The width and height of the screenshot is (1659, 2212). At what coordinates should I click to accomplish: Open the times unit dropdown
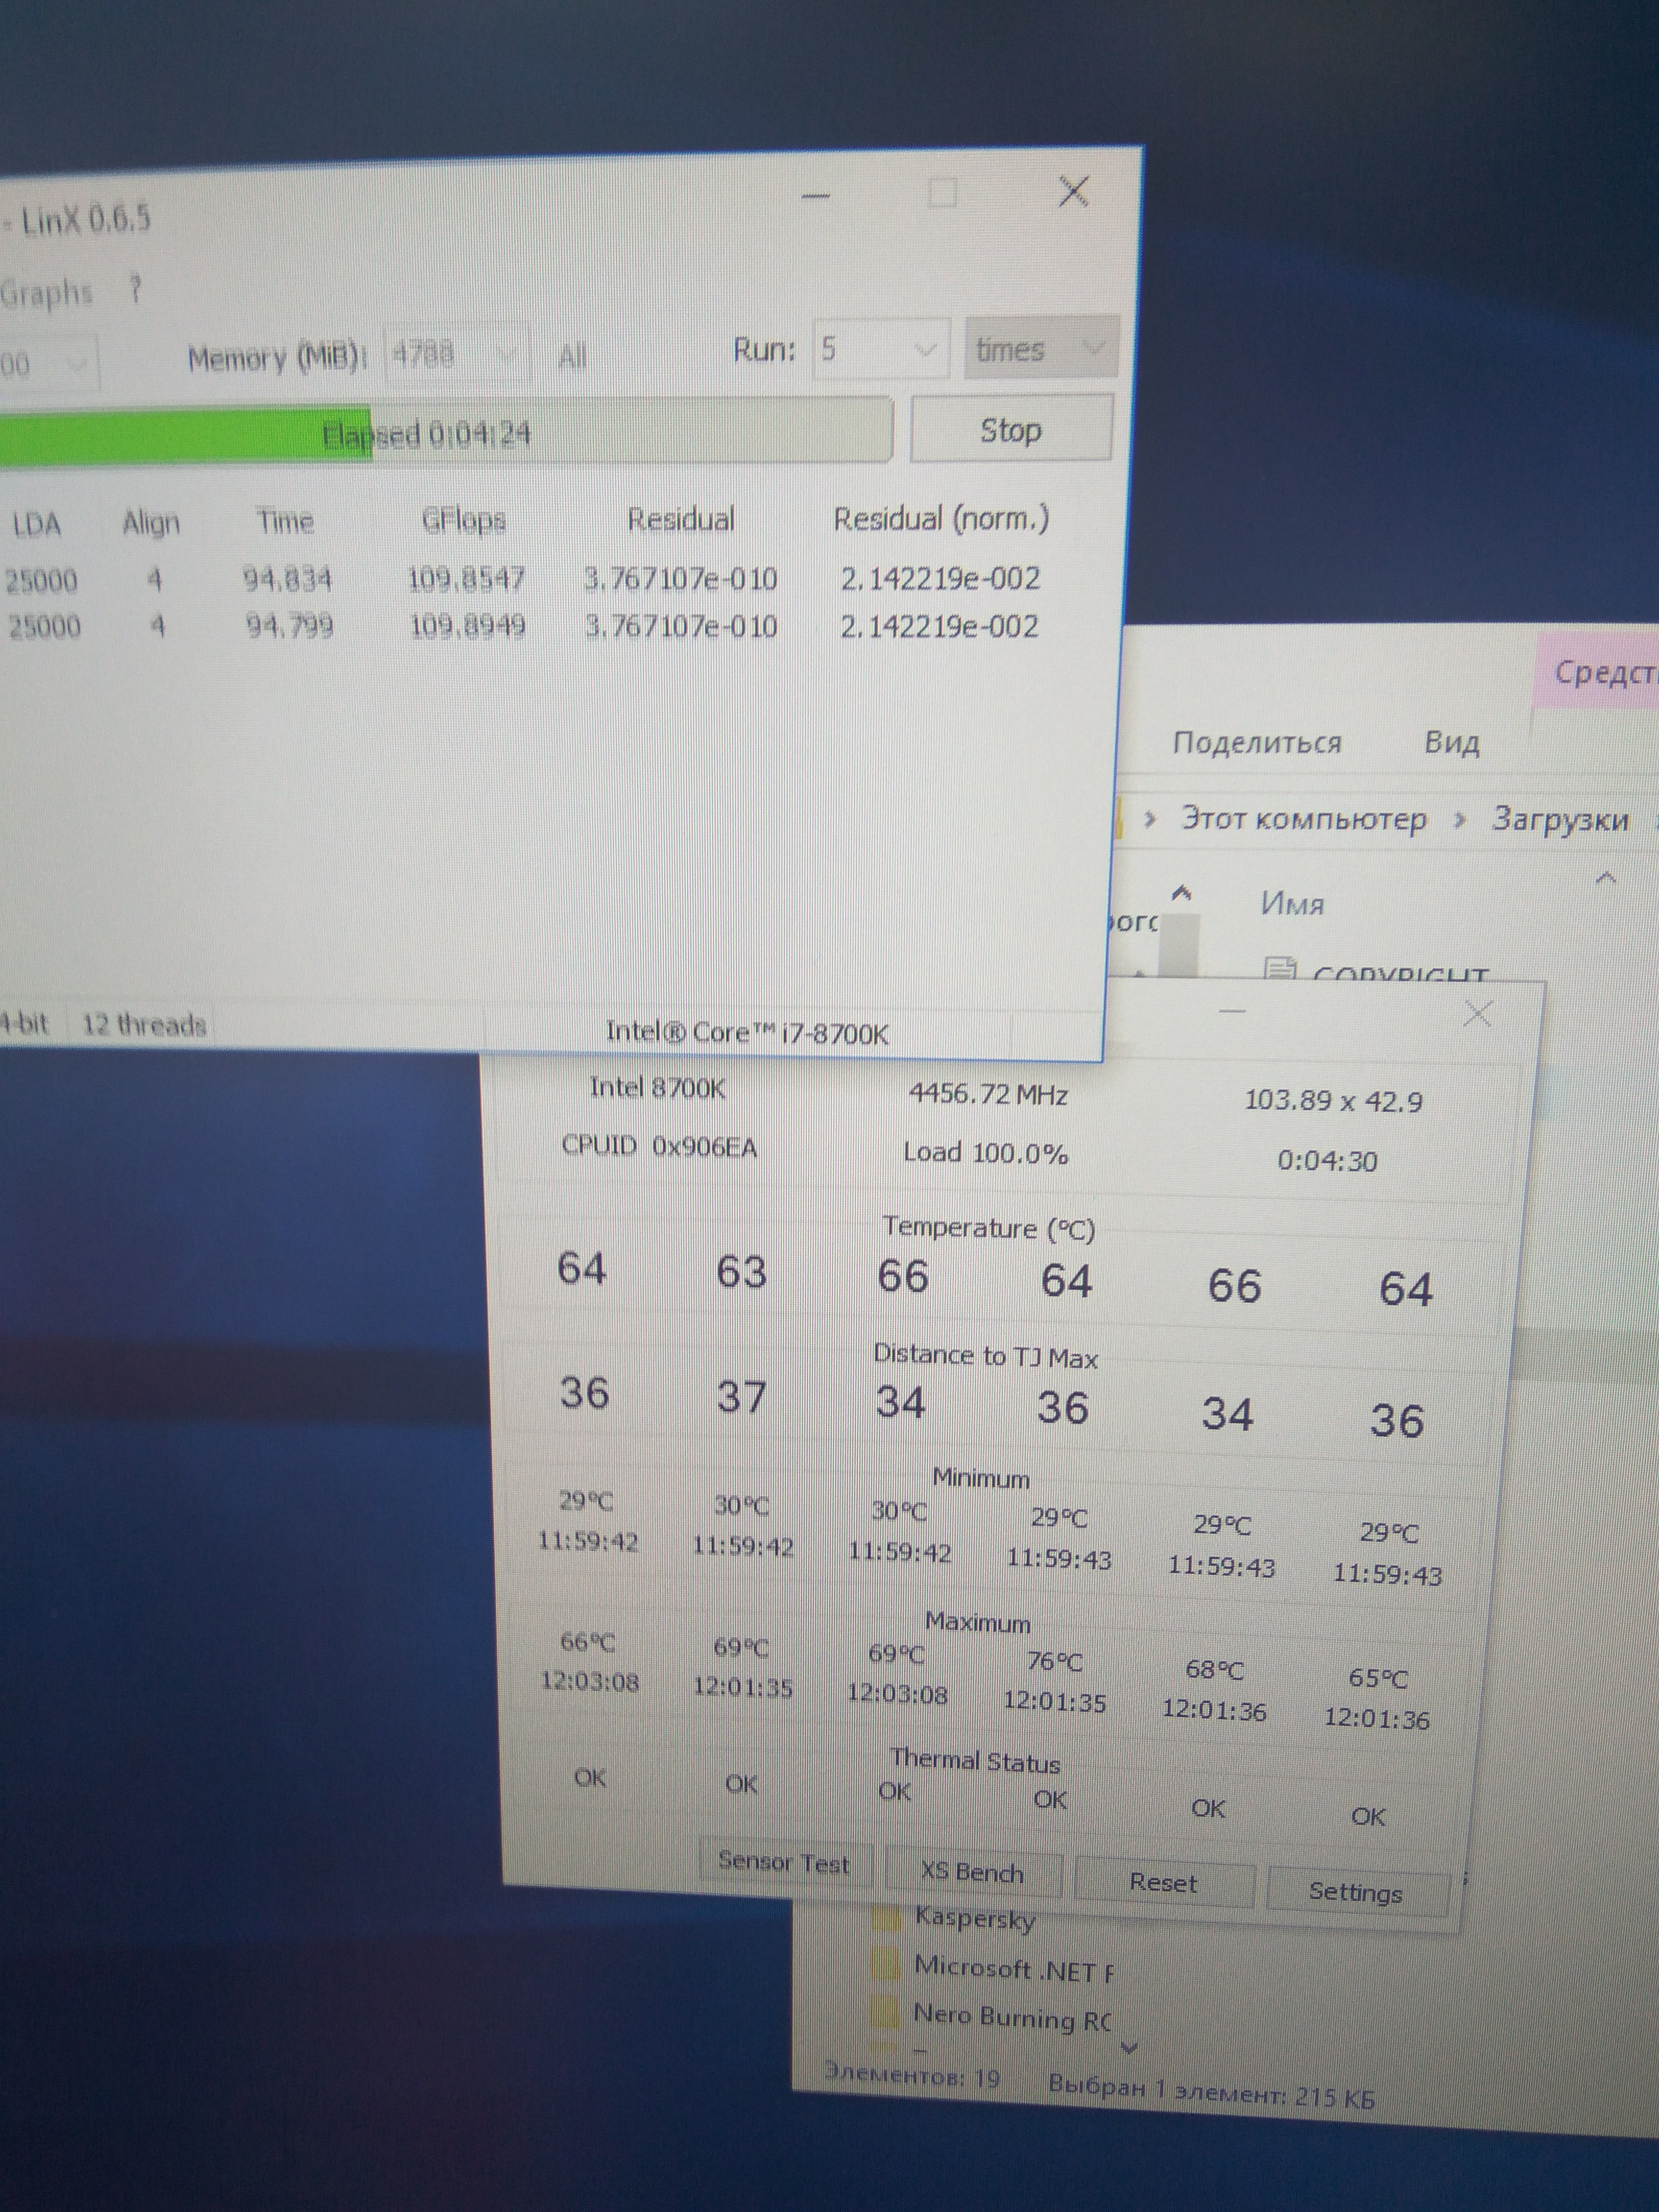point(1093,349)
